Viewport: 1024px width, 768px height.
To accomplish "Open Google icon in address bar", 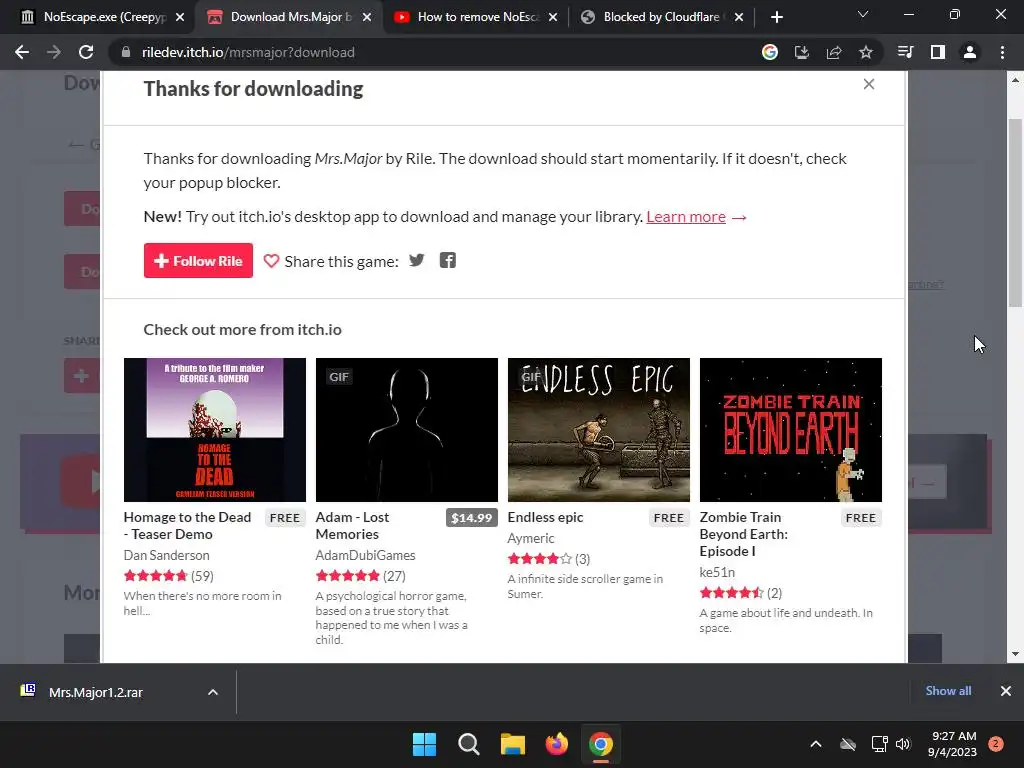I will point(769,52).
